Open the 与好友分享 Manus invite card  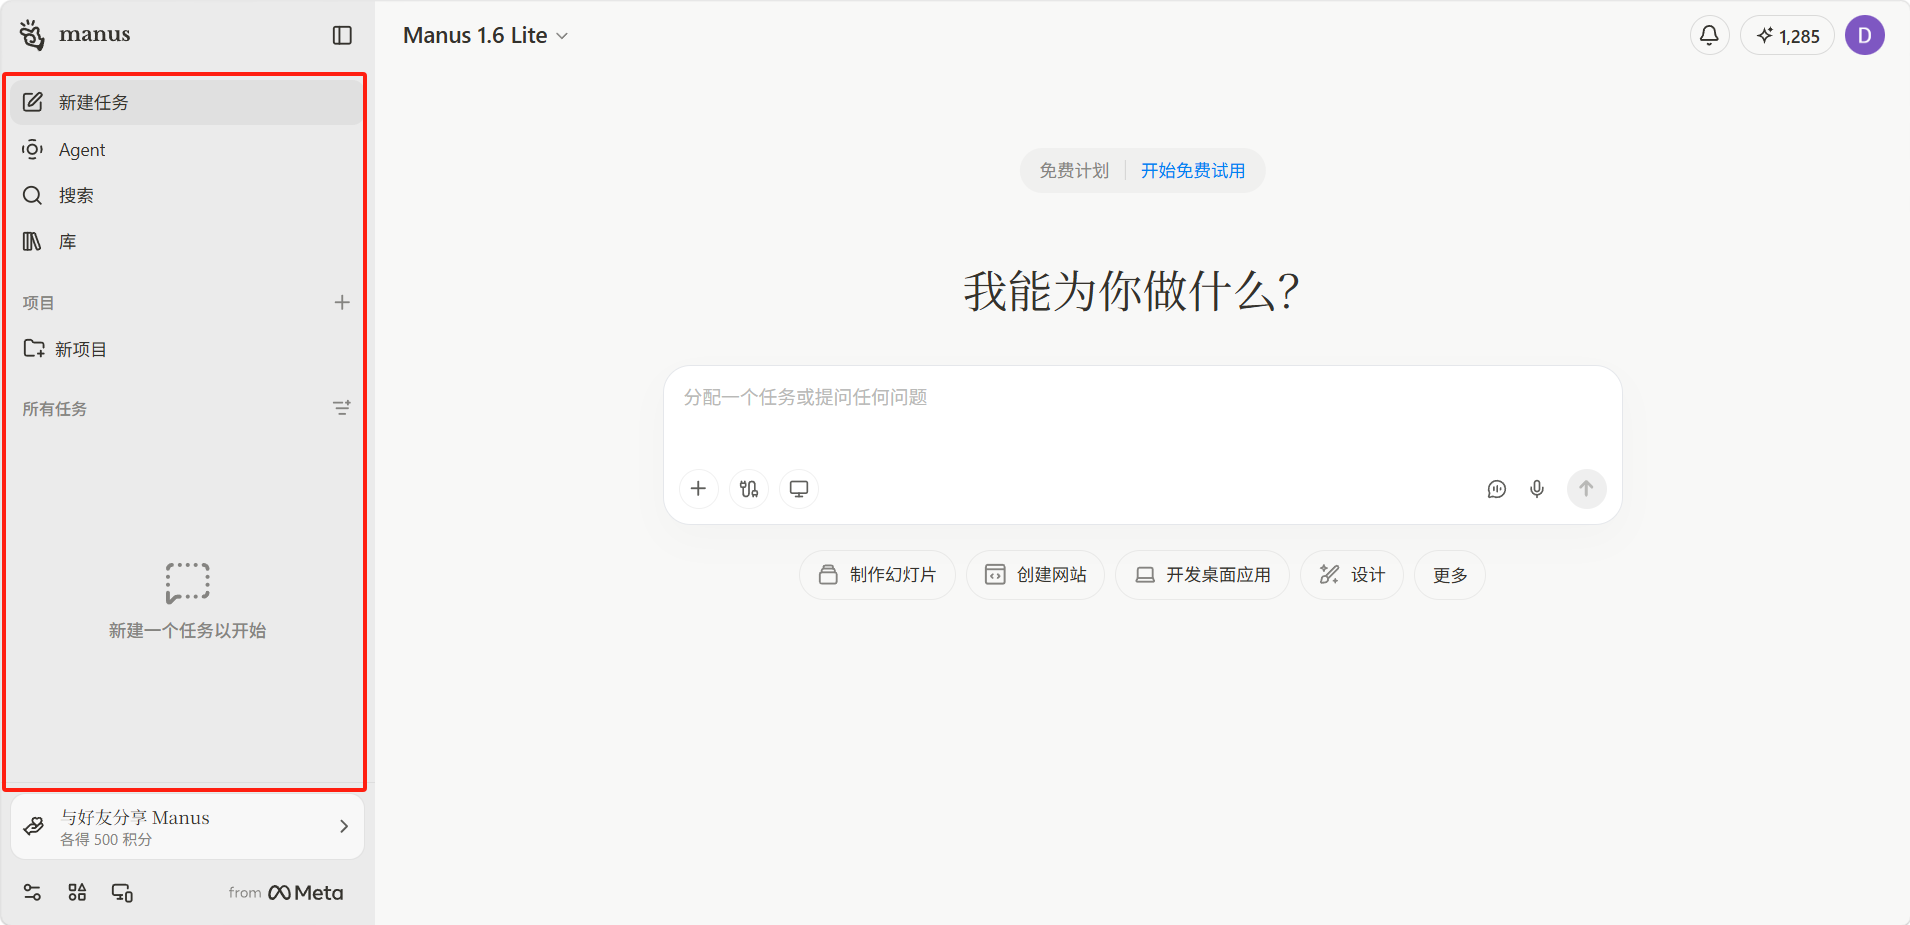coord(187,826)
